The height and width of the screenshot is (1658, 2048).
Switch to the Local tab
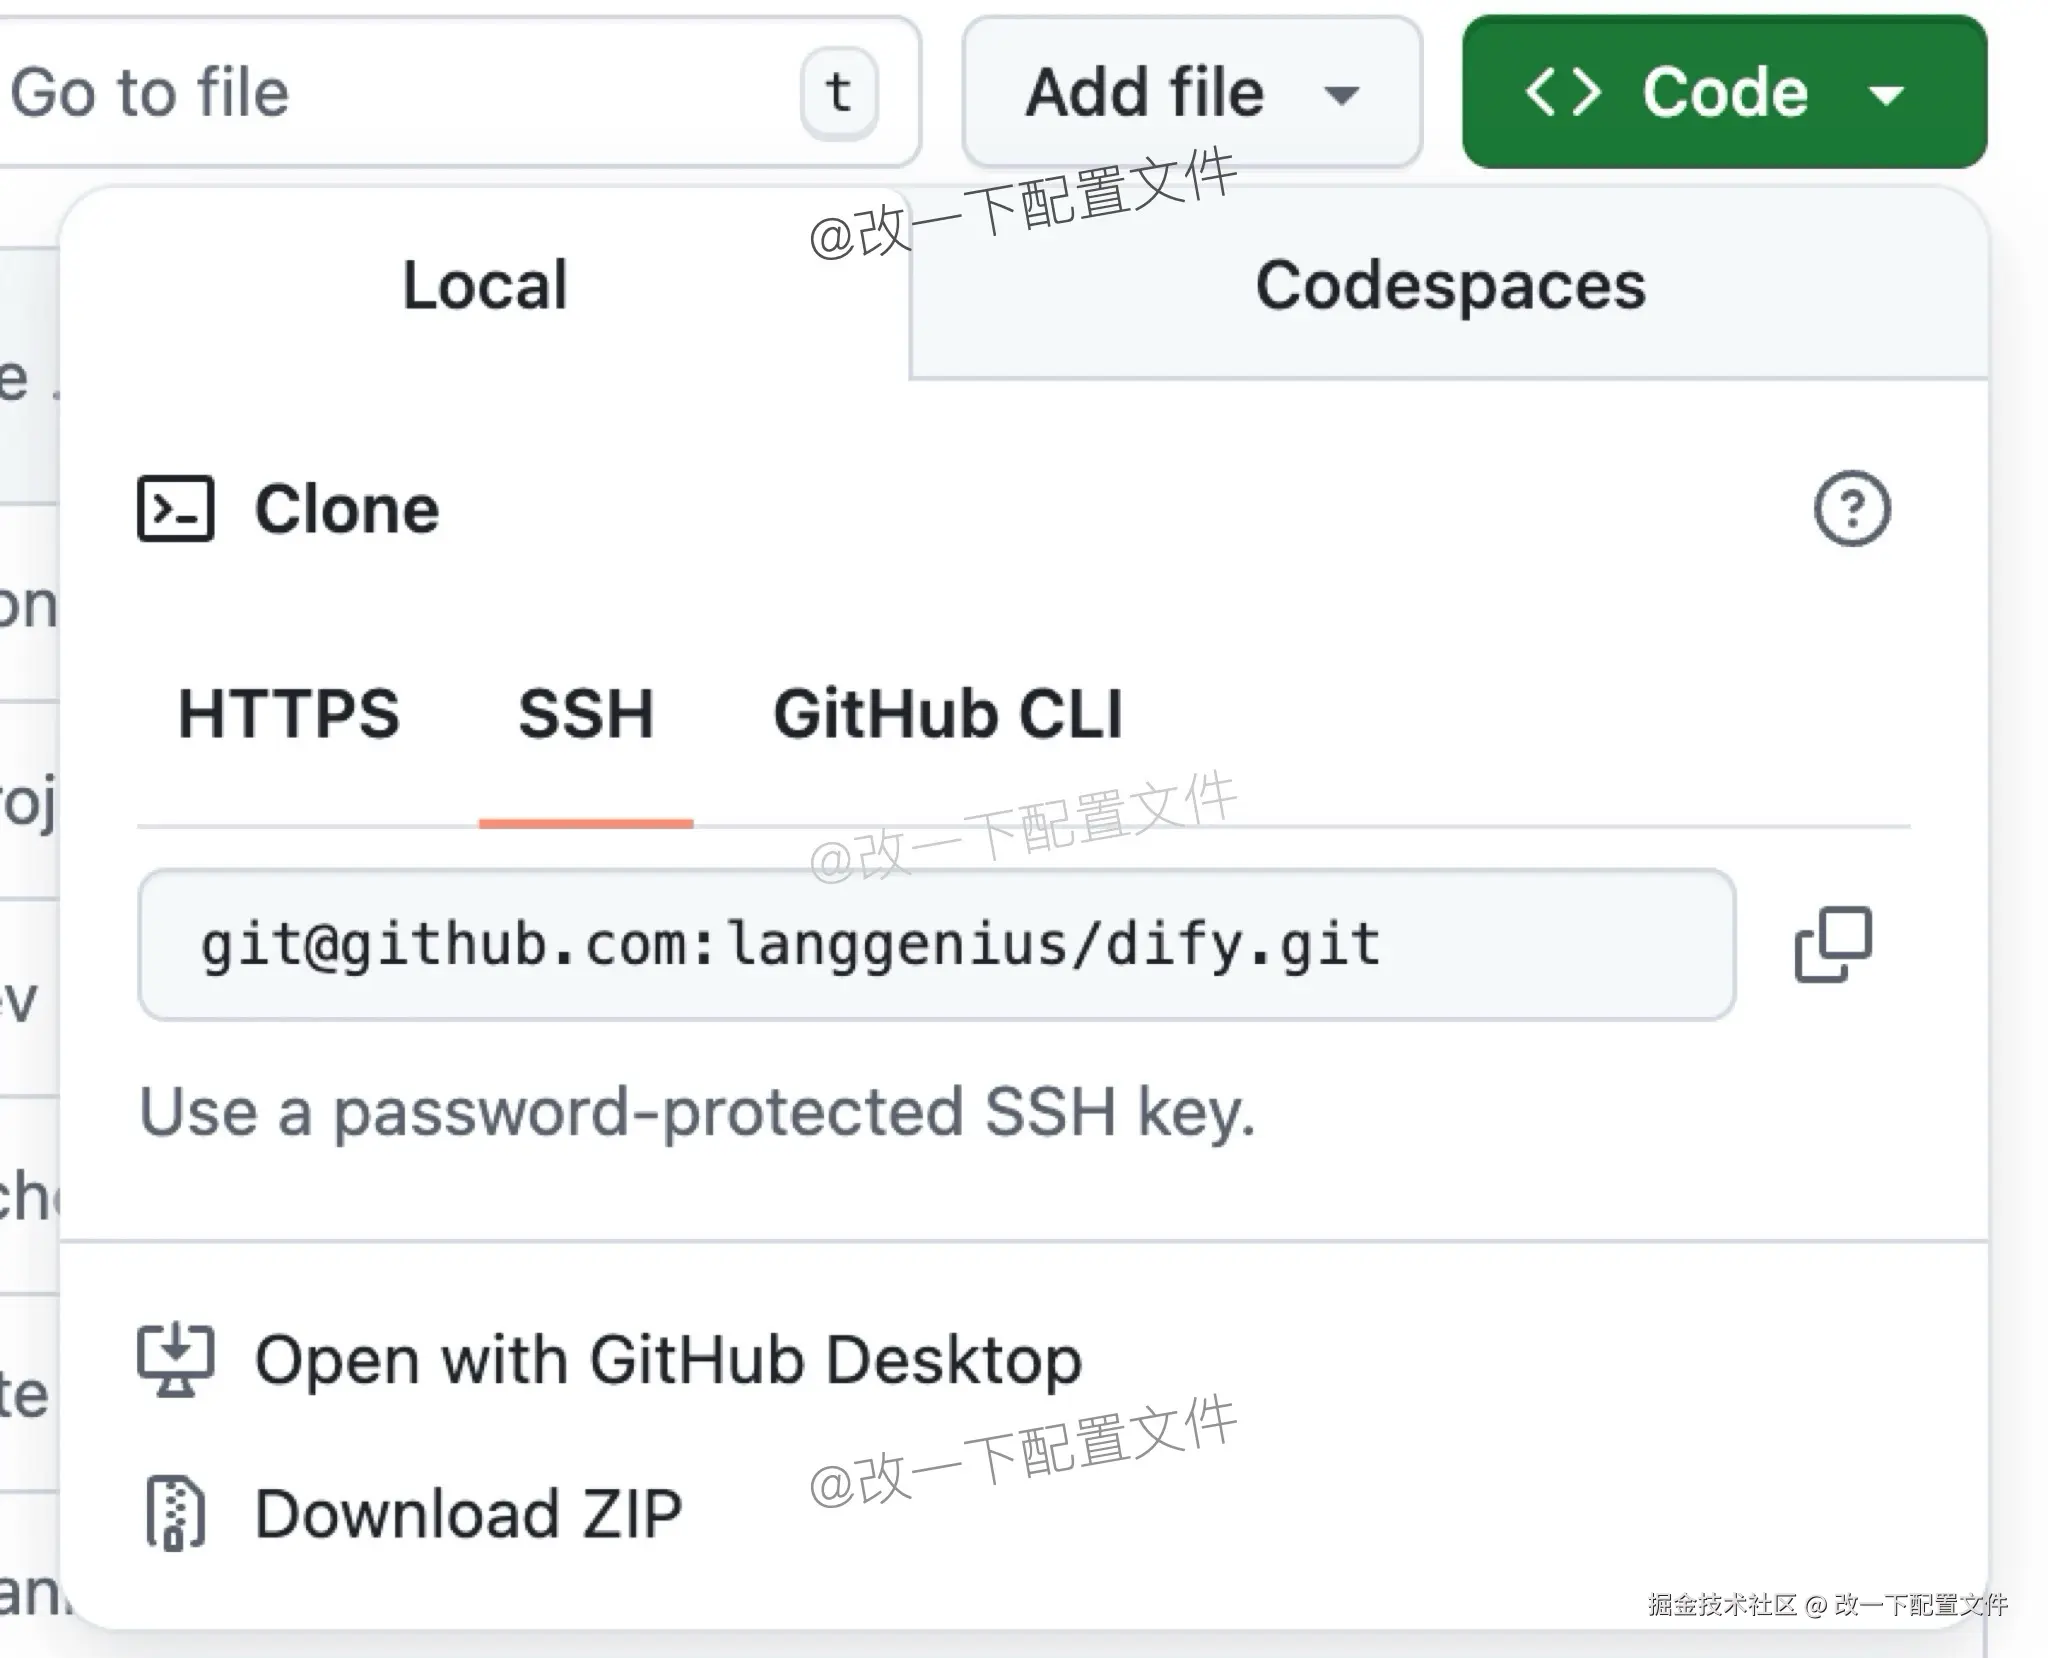(x=485, y=285)
